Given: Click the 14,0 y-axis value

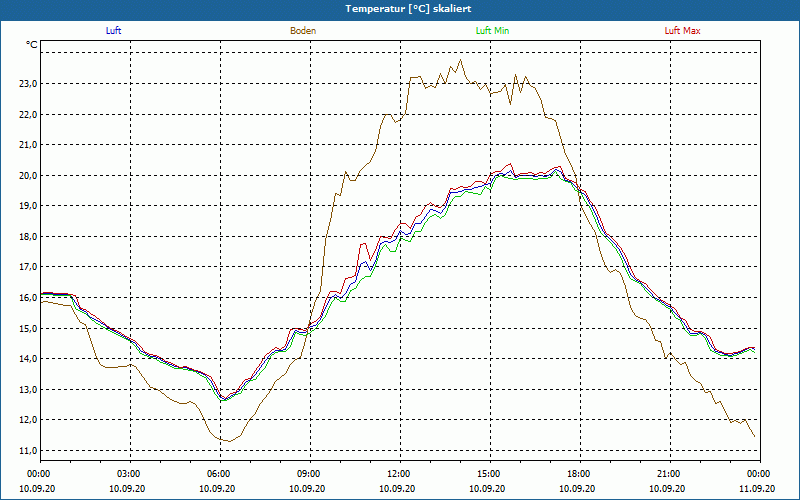Looking at the screenshot, I should (x=28, y=359).
